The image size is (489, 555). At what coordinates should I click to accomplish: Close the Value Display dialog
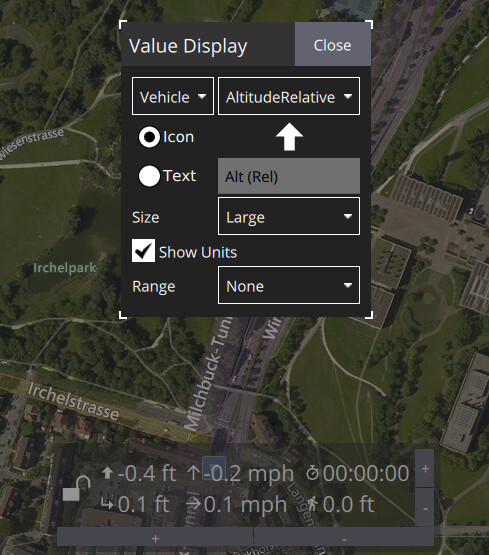click(333, 44)
